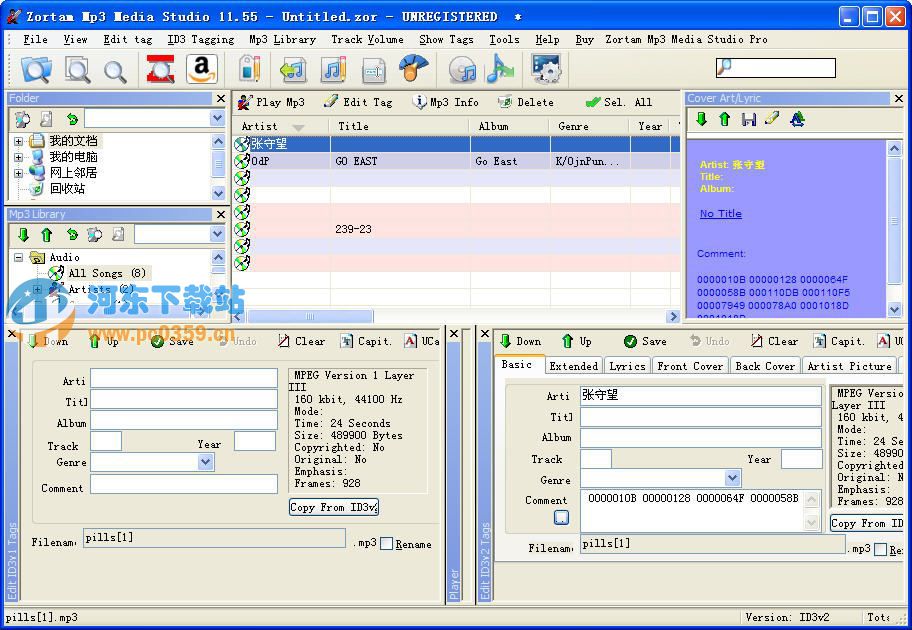This screenshot has width=912, height=630.
Task: Click the red Zortam tagging icon in toolbar
Action: pyautogui.click(x=163, y=69)
